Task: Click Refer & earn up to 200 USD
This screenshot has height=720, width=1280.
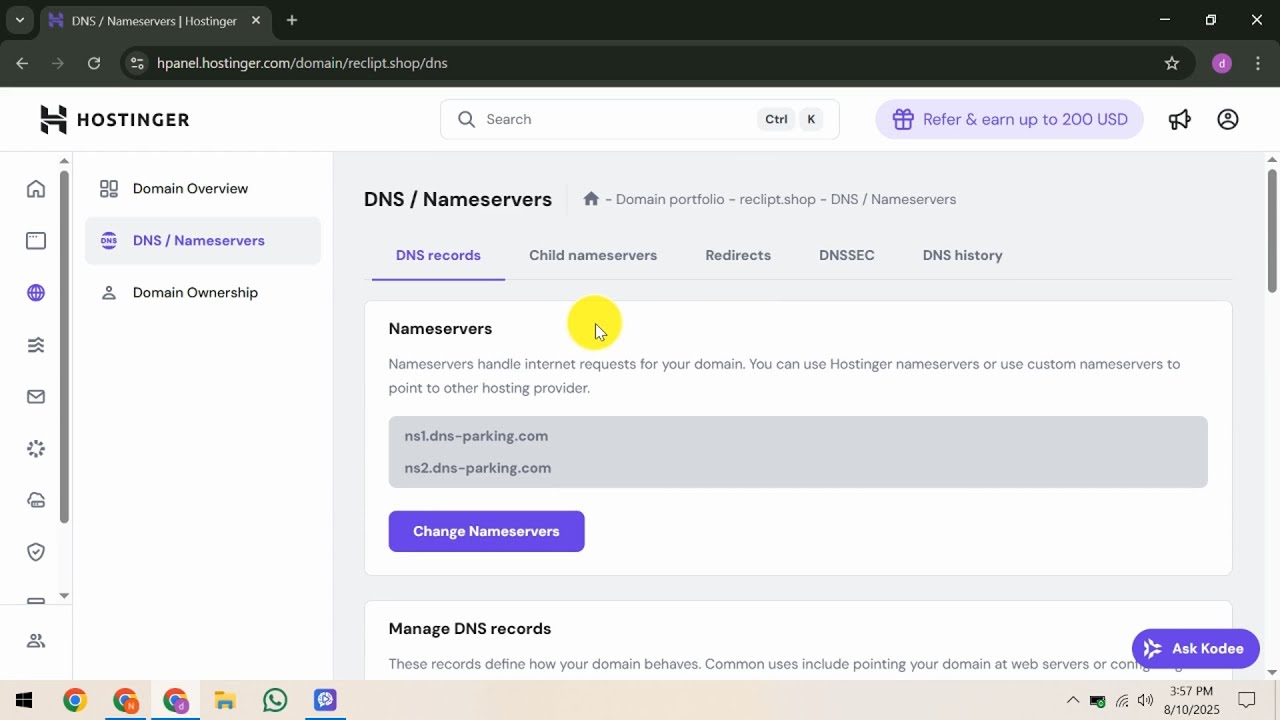Action: (1009, 119)
